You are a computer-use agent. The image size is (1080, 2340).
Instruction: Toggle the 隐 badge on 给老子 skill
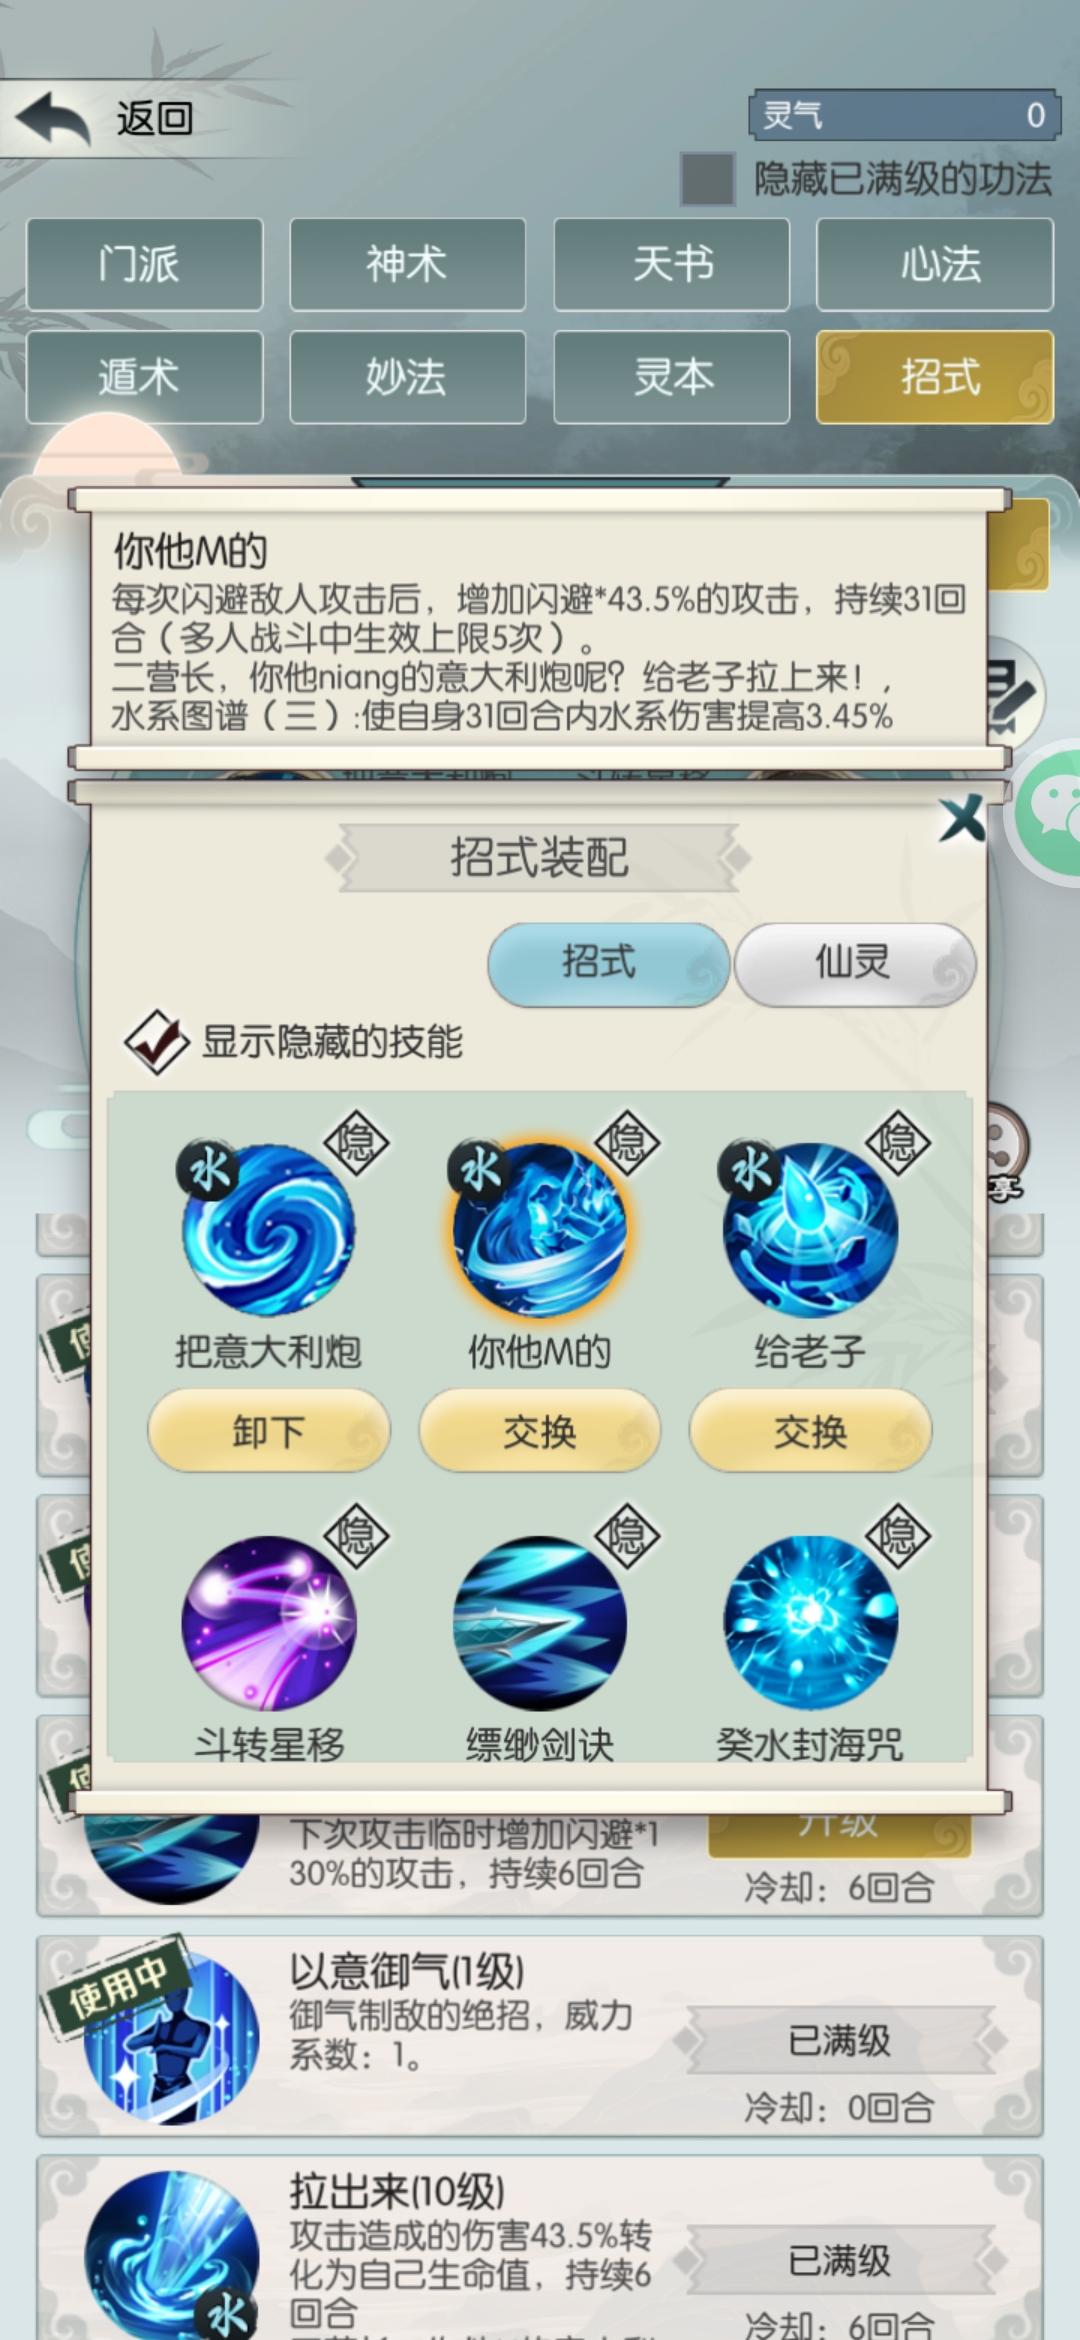[x=897, y=1142]
